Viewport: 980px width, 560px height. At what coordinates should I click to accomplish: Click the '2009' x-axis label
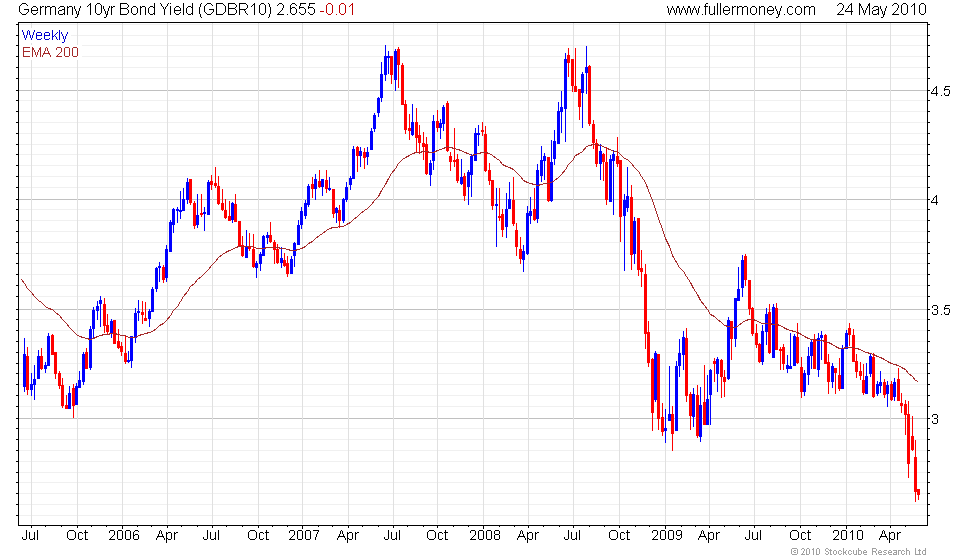pyautogui.click(x=666, y=535)
